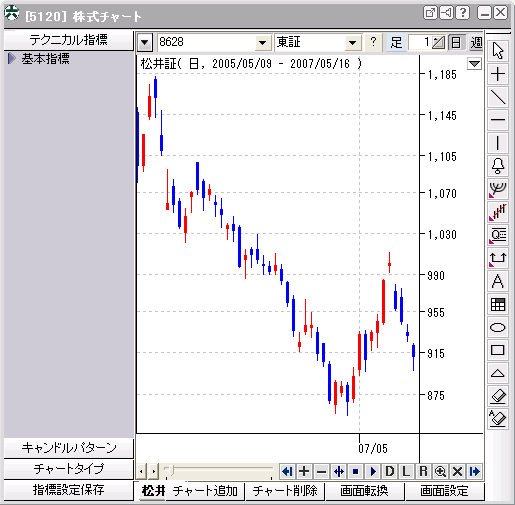Click 画面転換 button
The image size is (515, 505).
(365, 491)
